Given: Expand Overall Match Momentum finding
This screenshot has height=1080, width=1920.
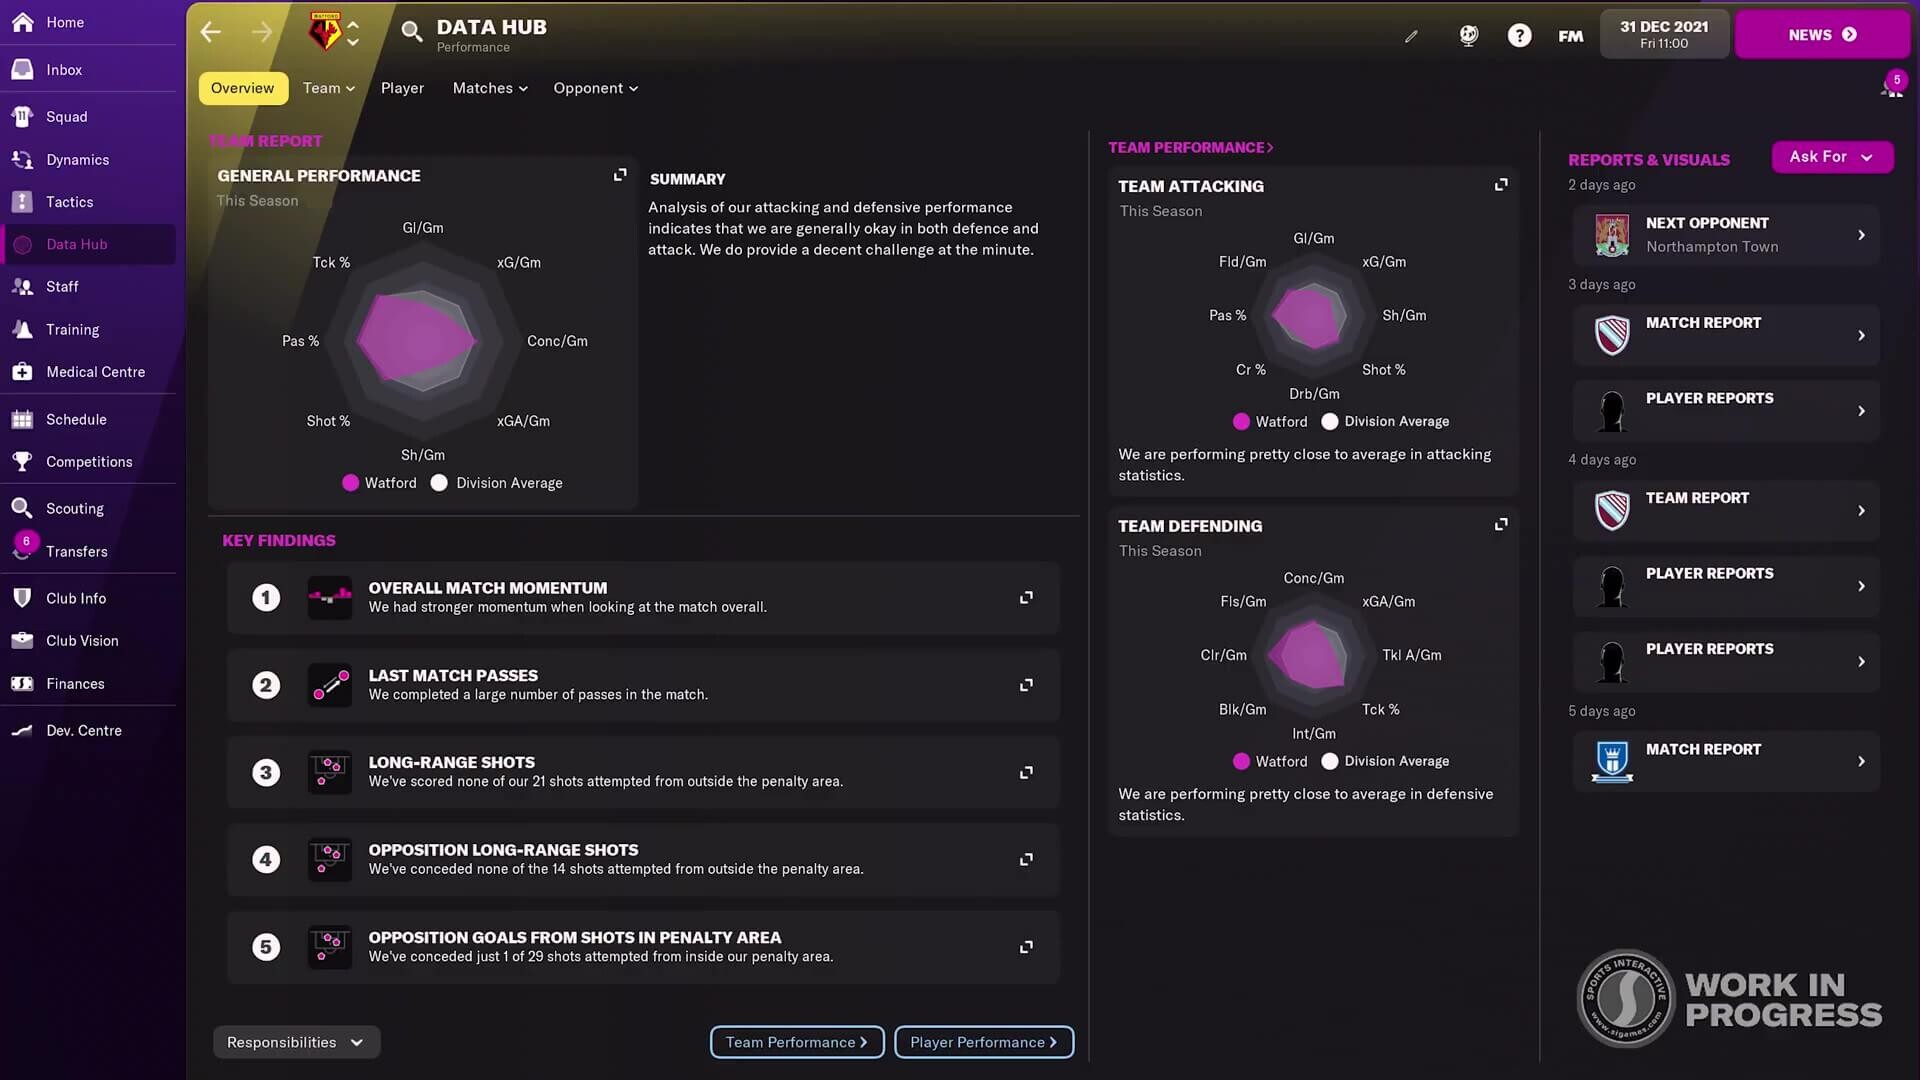Looking at the screenshot, I should pyautogui.click(x=1026, y=598).
